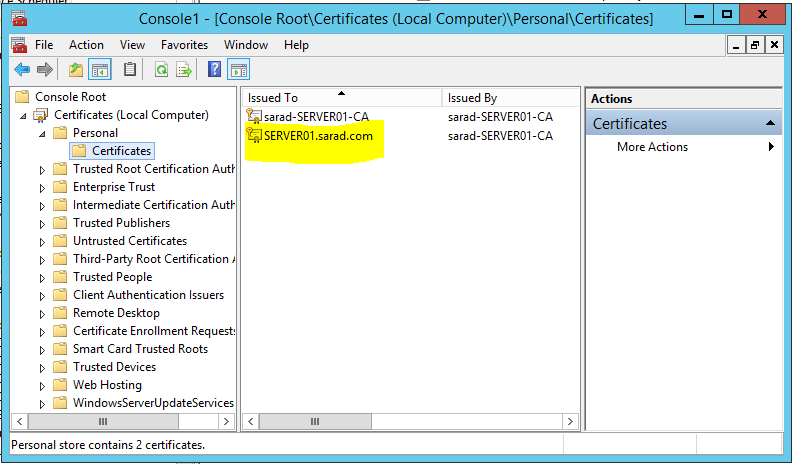Minimize the inner console child window
Screen dimensions: 795x464
coord(736,45)
